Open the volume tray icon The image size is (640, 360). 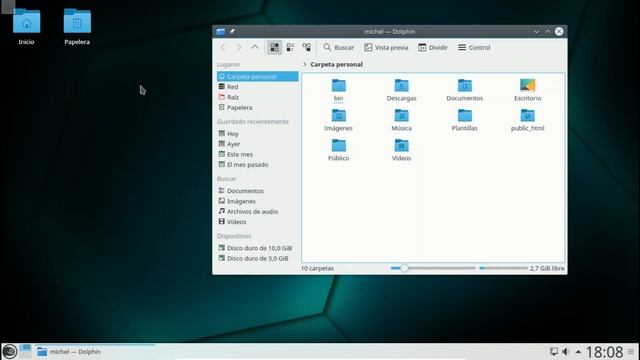point(566,351)
